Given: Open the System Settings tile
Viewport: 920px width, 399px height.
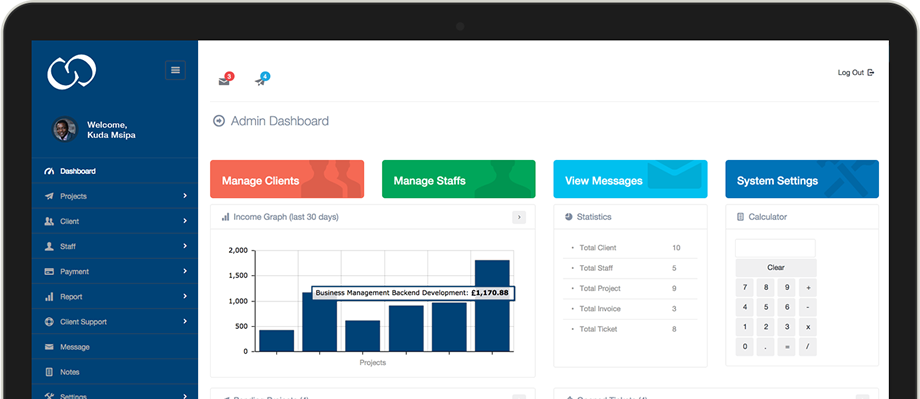Looking at the screenshot, I should [802, 179].
